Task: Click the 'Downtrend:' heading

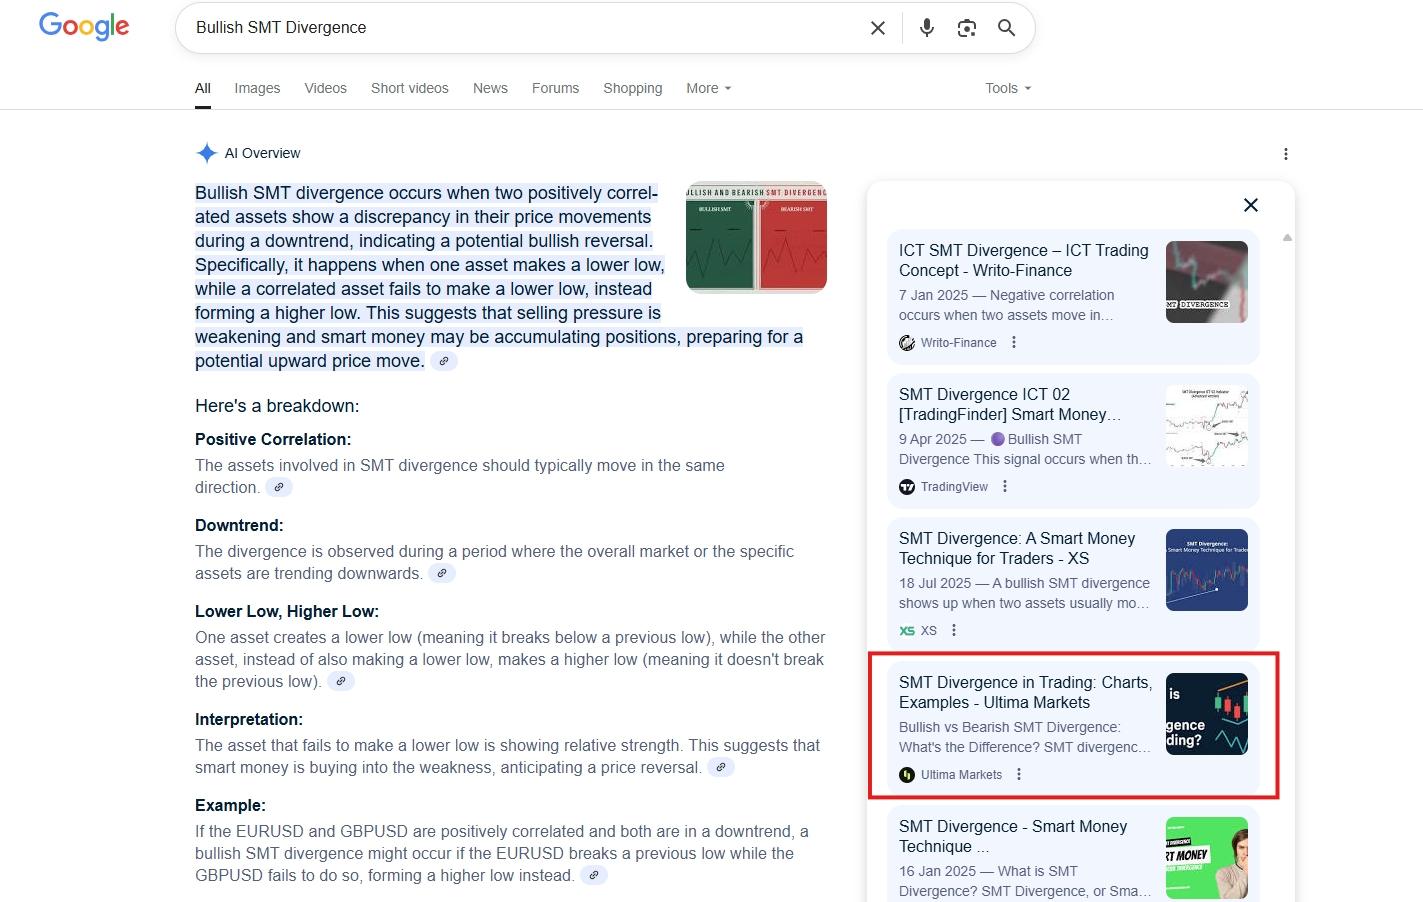Action: click(x=239, y=525)
